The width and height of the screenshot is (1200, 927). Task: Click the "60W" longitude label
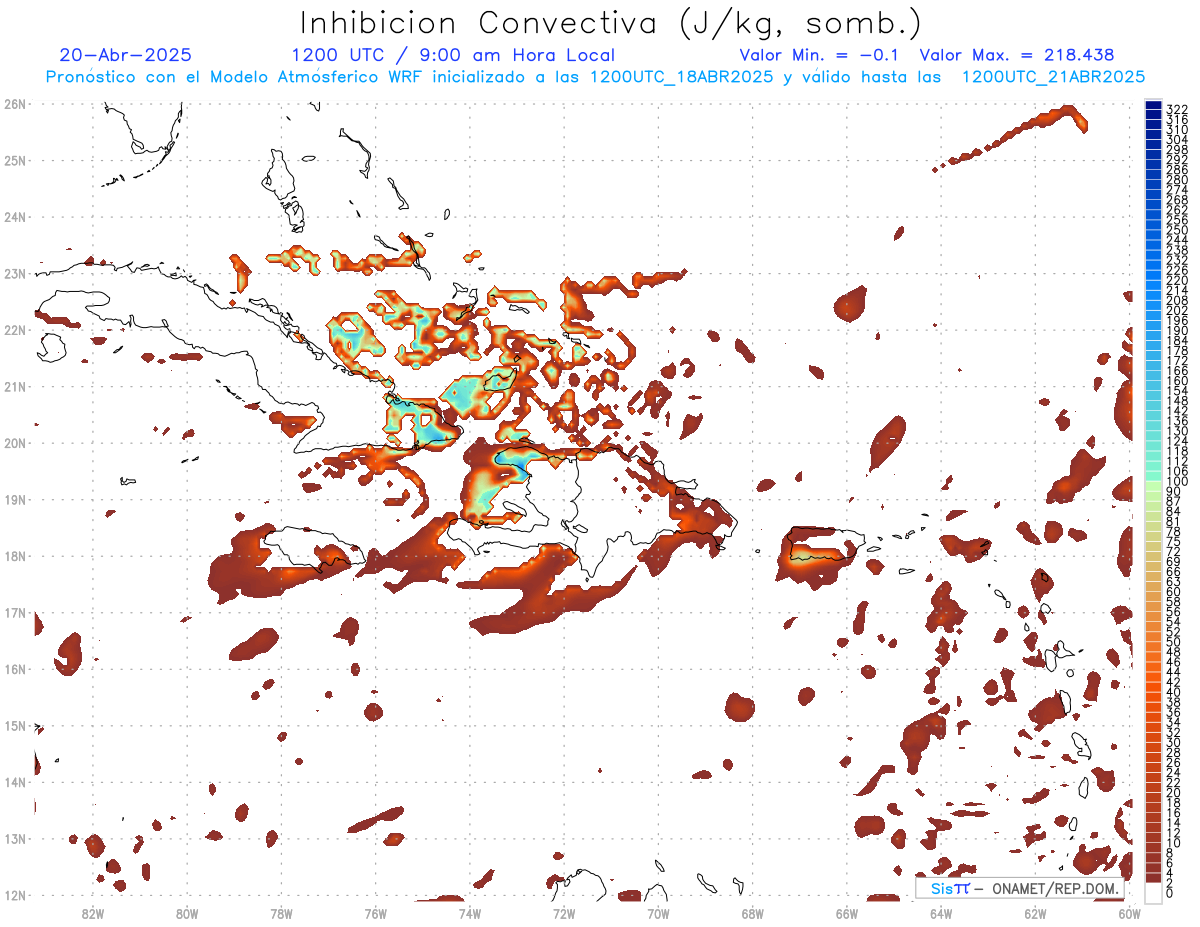(1130, 913)
